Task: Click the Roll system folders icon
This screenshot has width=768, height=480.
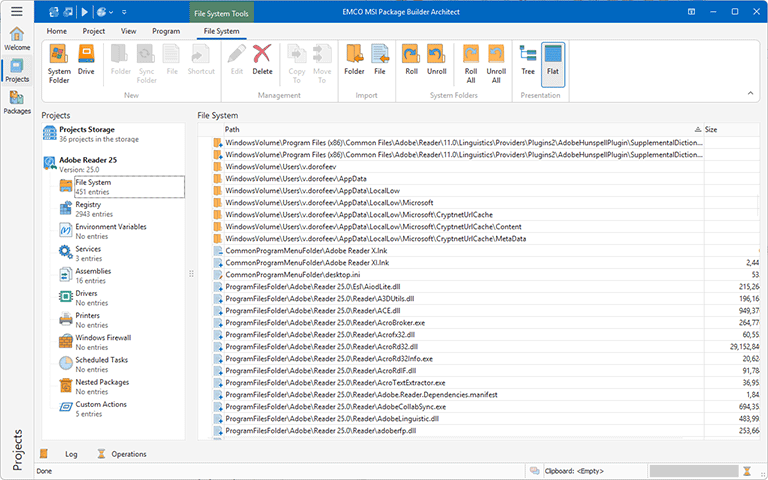Action: 410,62
